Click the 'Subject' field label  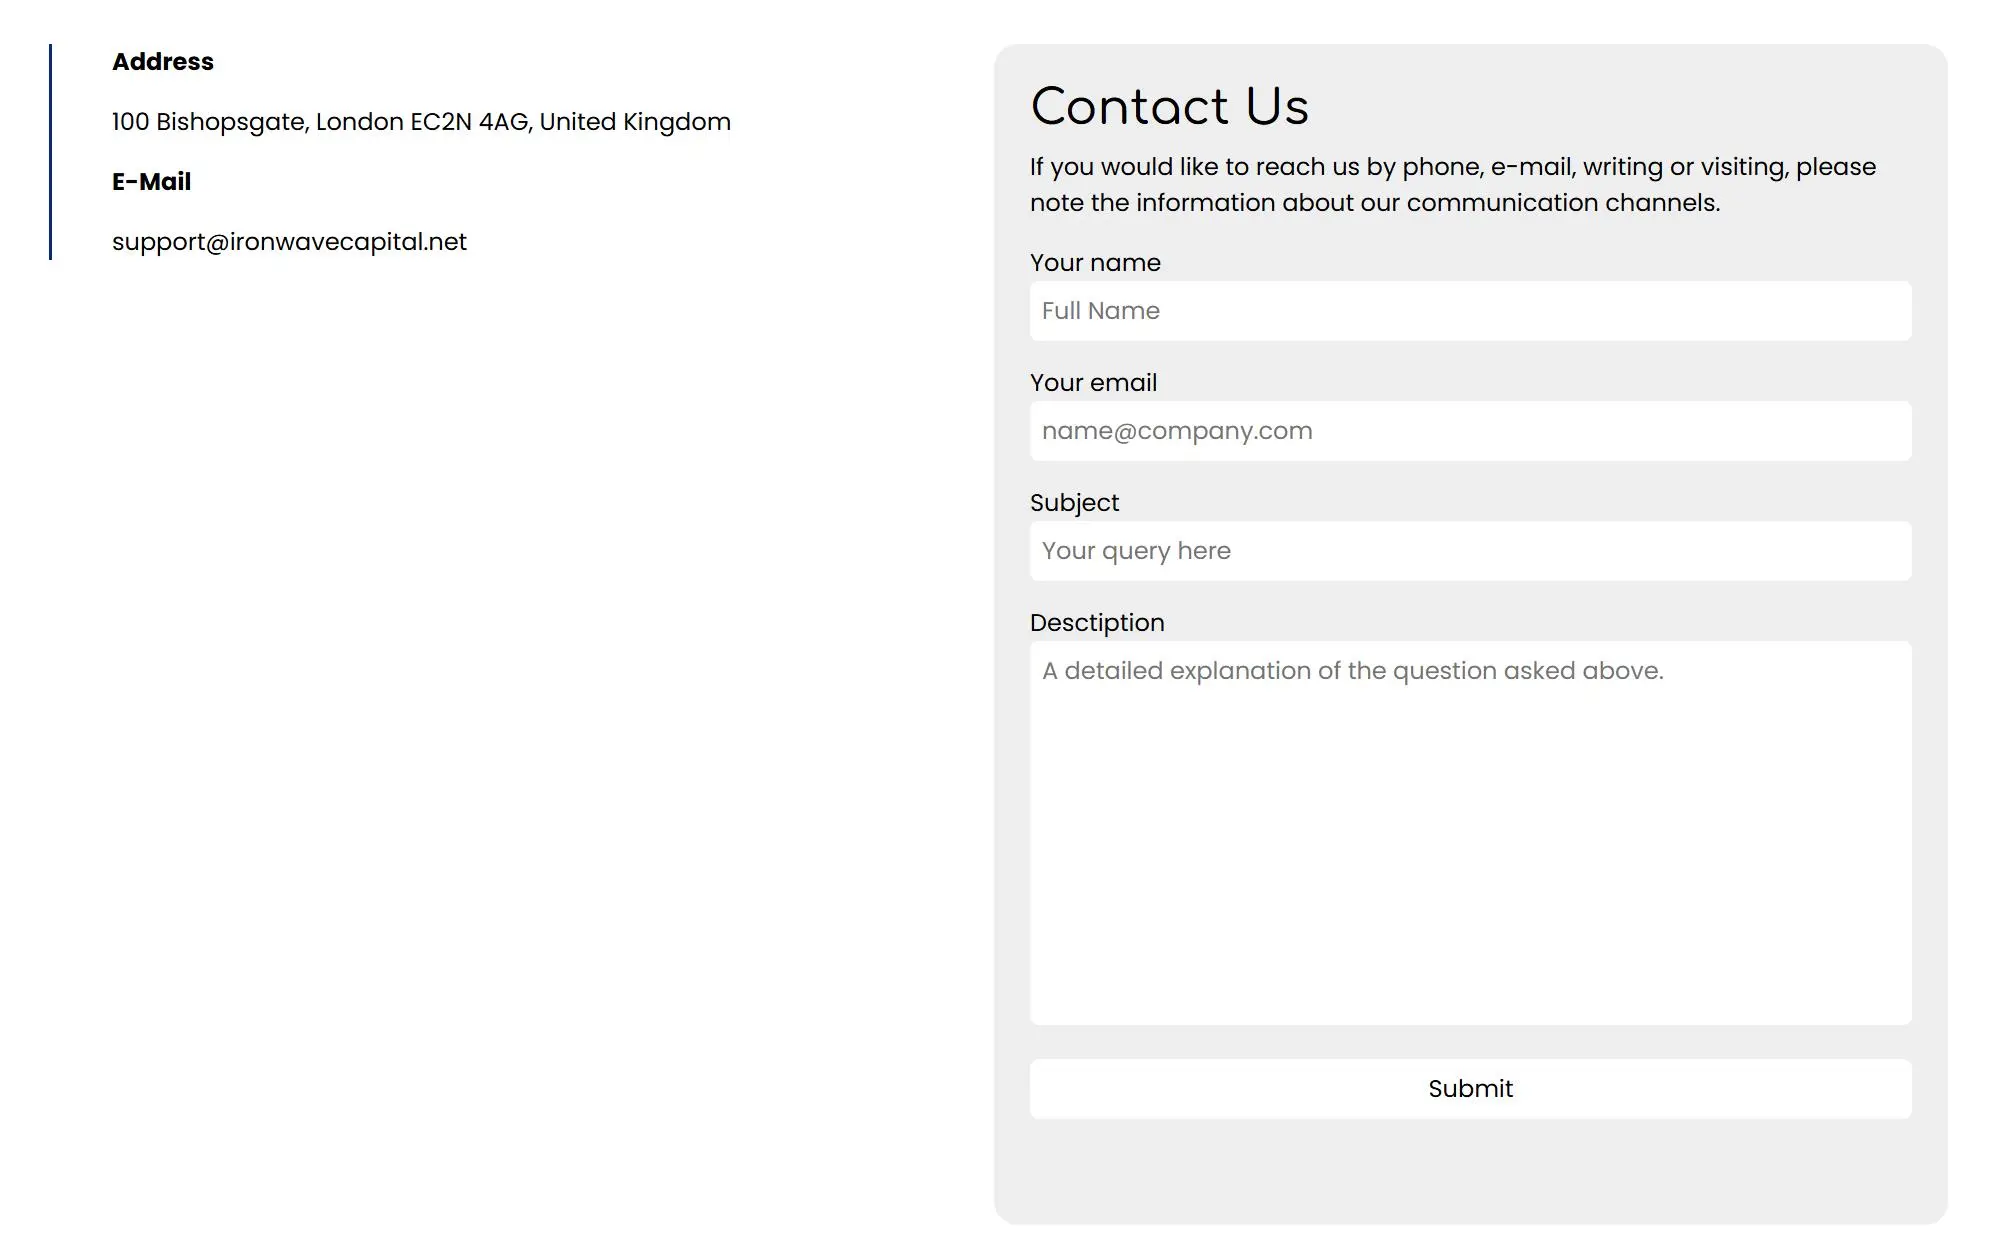point(1074,503)
